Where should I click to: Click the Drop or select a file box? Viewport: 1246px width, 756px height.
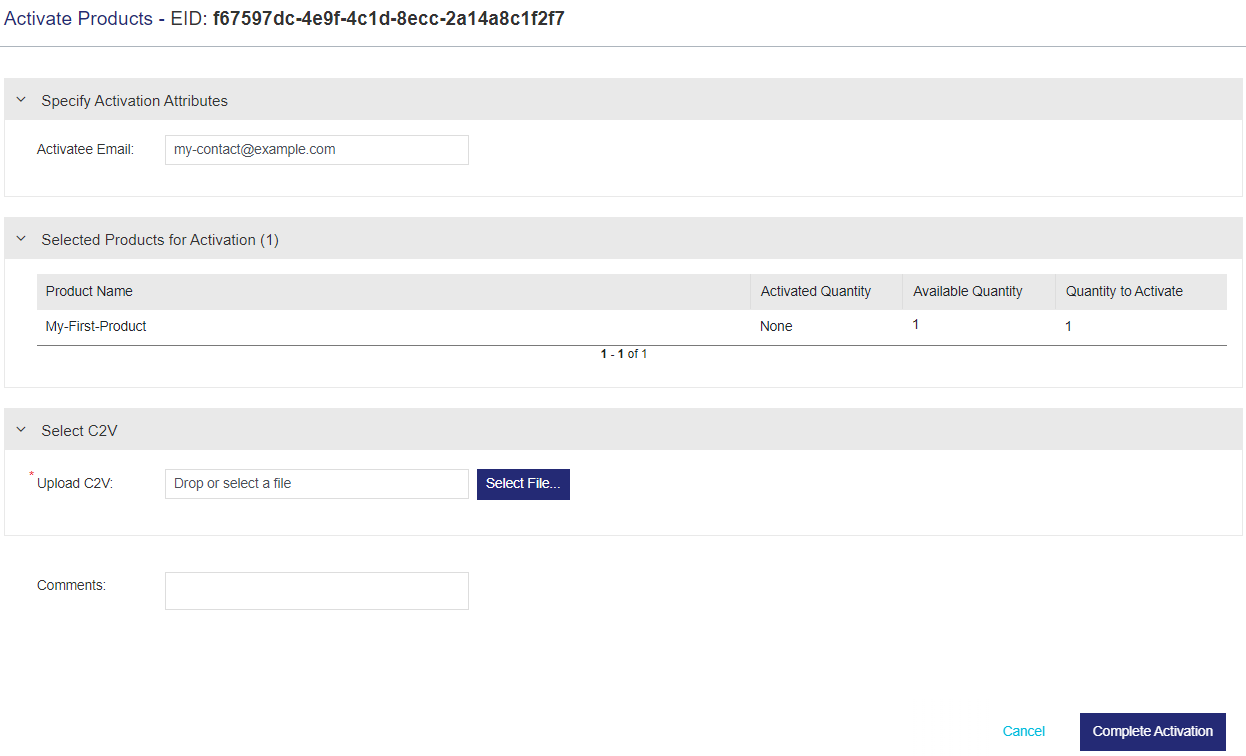[x=317, y=484]
